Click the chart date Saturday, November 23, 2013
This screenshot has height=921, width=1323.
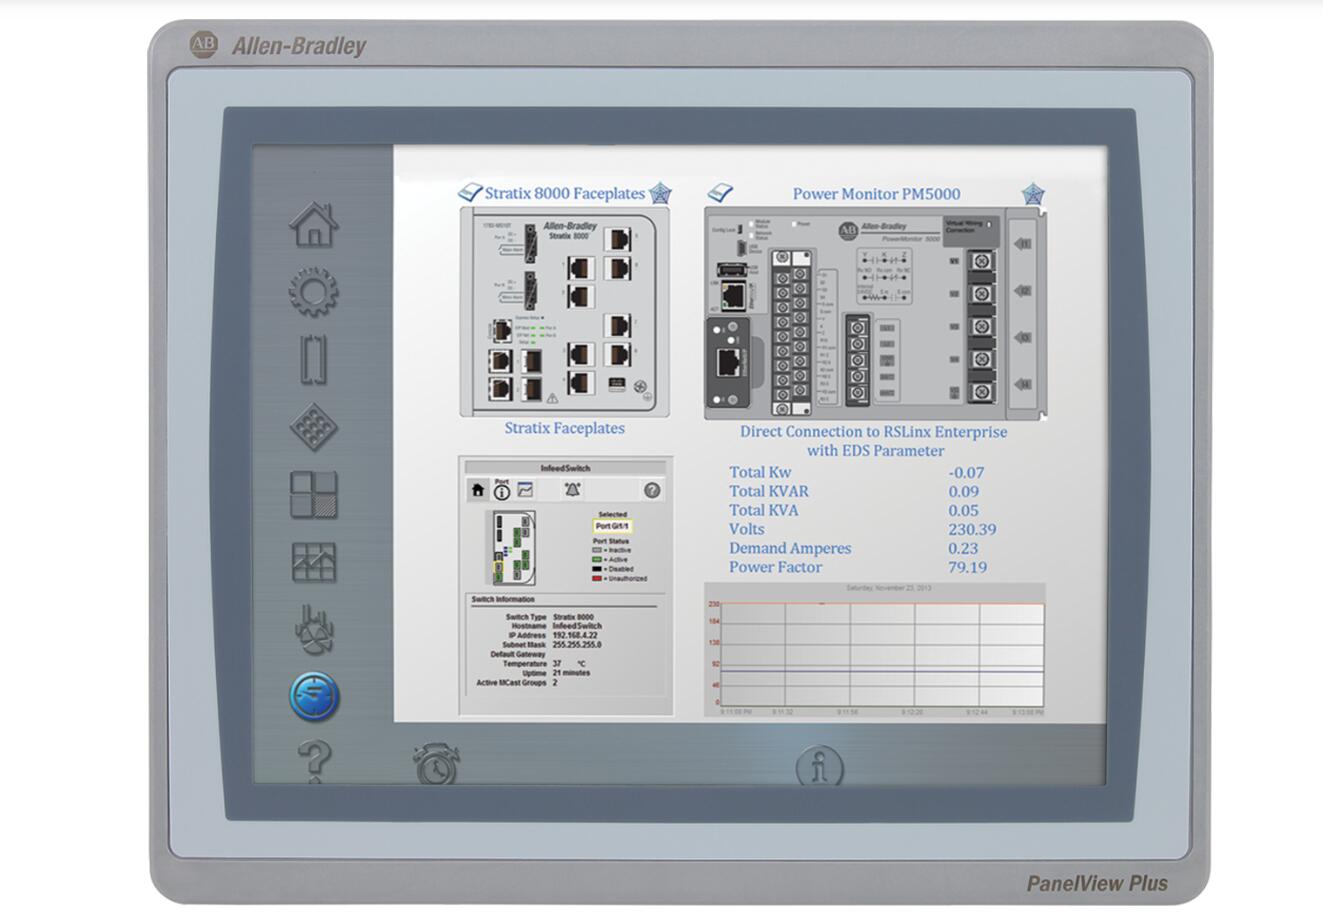point(889,588)
